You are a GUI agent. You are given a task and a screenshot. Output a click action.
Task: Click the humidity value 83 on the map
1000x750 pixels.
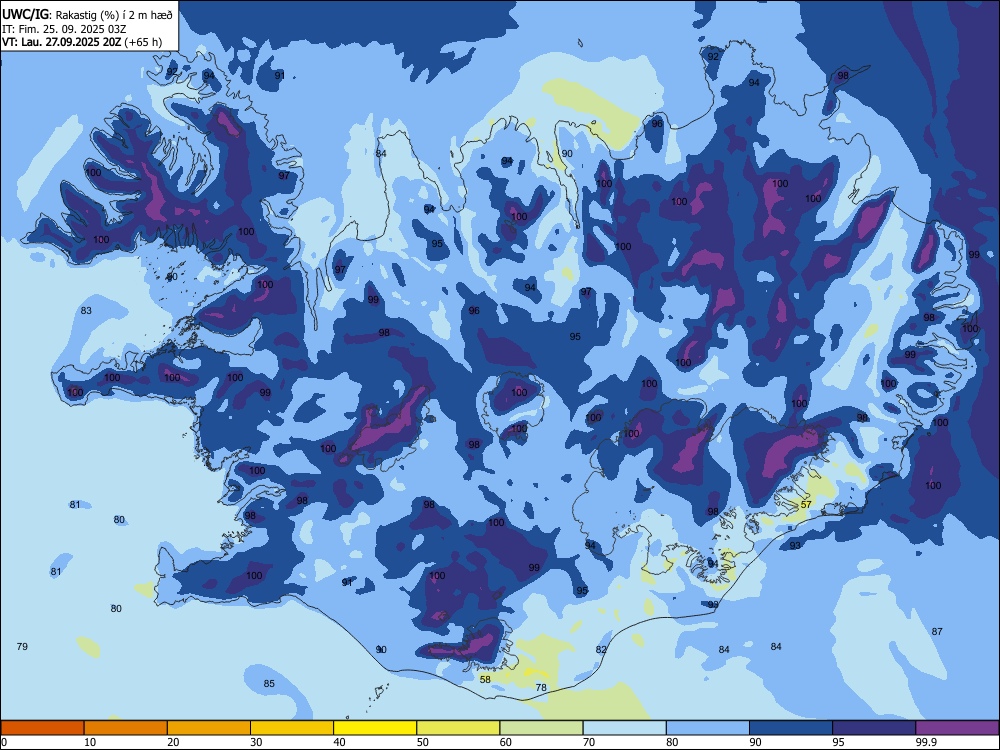[x=86, y=311]
